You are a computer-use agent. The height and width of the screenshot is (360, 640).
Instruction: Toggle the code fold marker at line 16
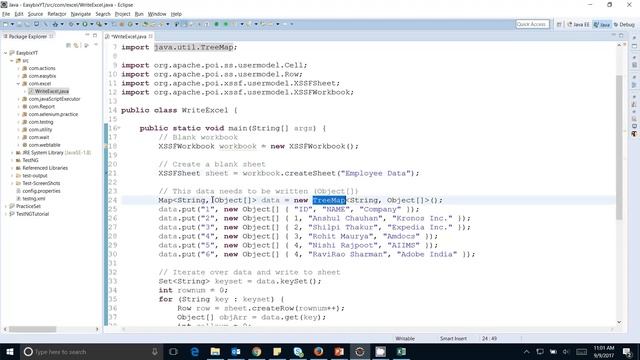click(119, 128)
